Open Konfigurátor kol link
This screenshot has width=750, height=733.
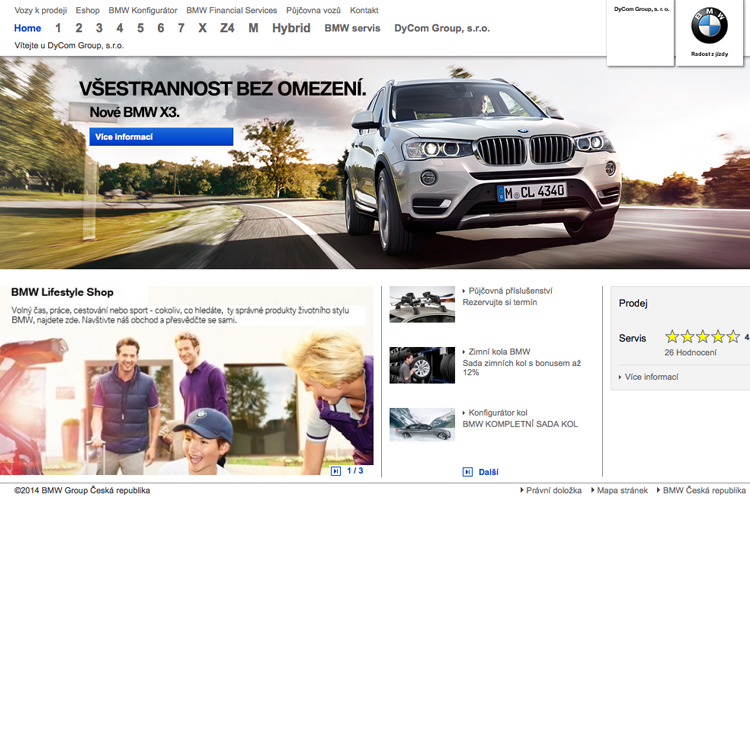click(498, 412)
